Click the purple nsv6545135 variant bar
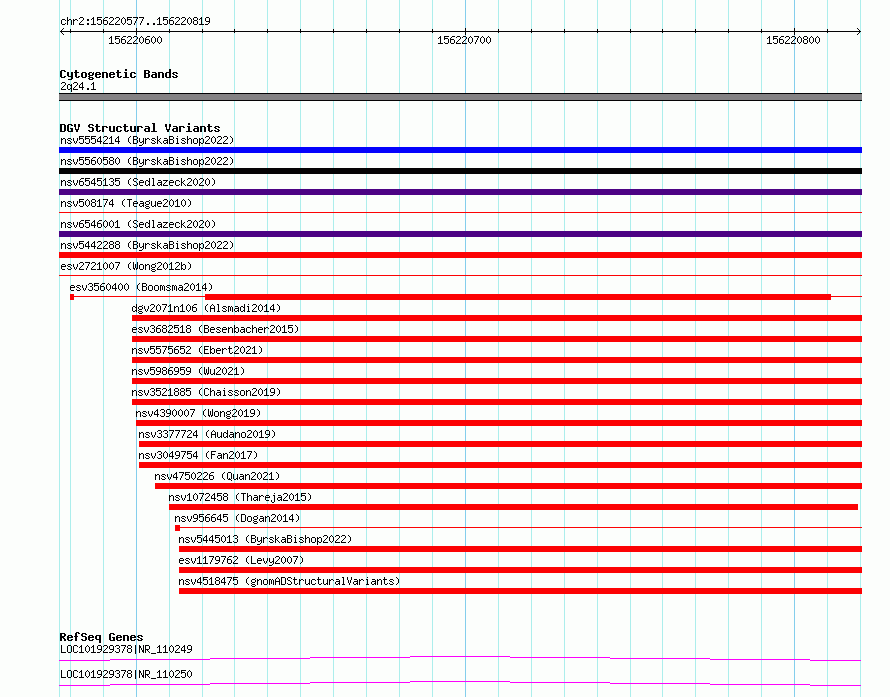Image resolution: width=890 pixels, height=697 pixels. coord(460,192)
